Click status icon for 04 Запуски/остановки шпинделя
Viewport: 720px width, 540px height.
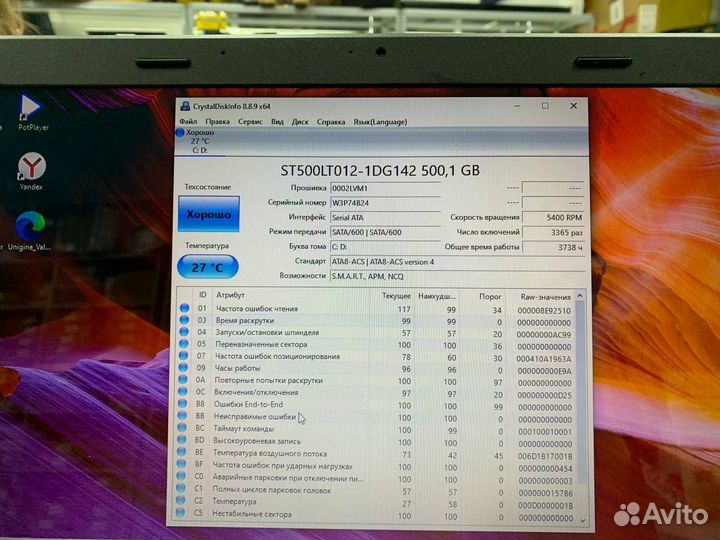click(184, 332)
